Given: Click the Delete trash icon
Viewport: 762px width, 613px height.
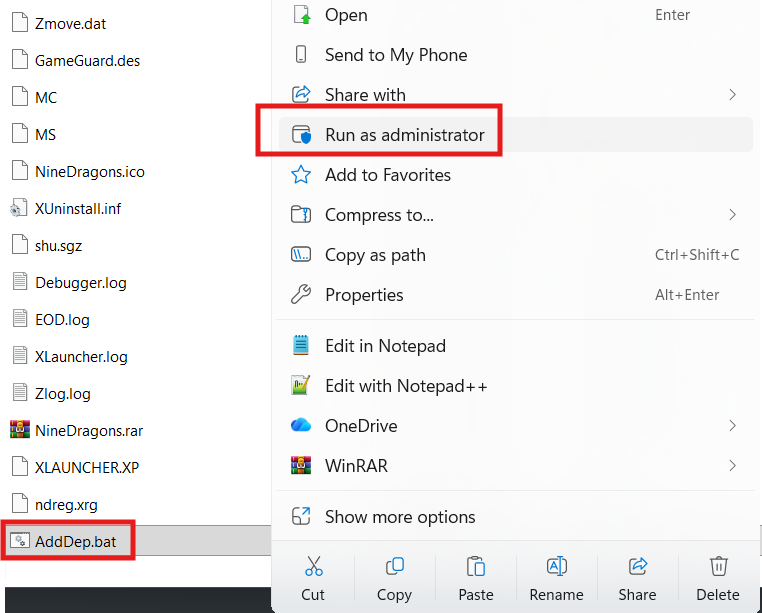Looking at the screenshot, I should pyautogui.click(x=718, y=567).
